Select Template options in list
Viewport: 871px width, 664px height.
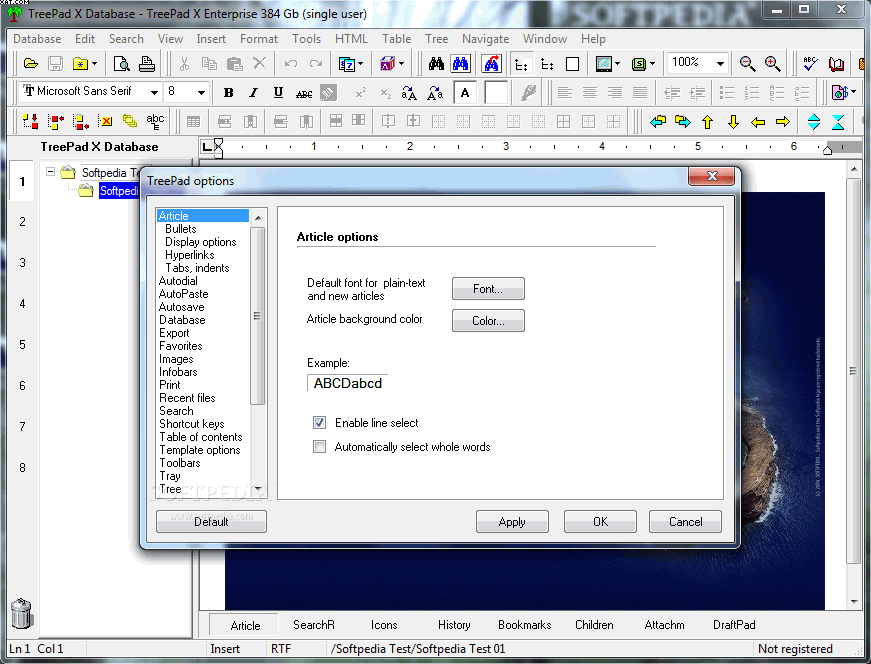[x=200, y=450]
